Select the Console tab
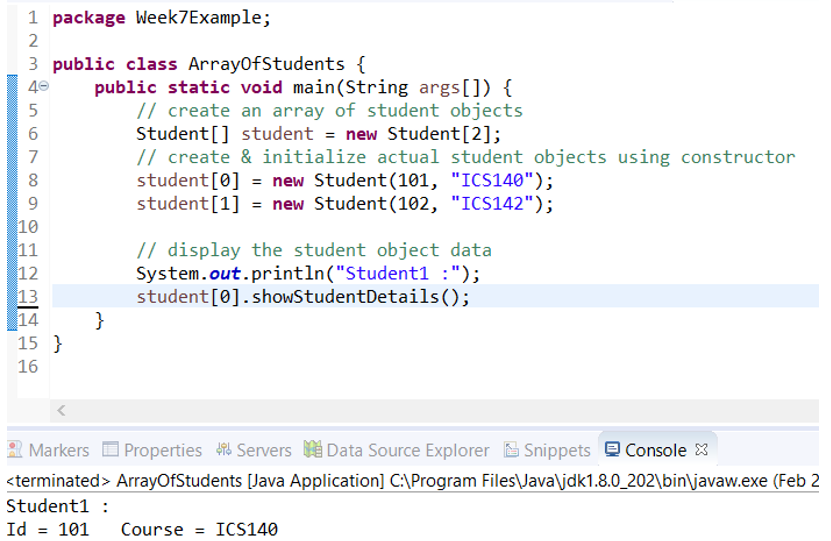The width and height of the screenshot is (831, 541). (656, 450)
